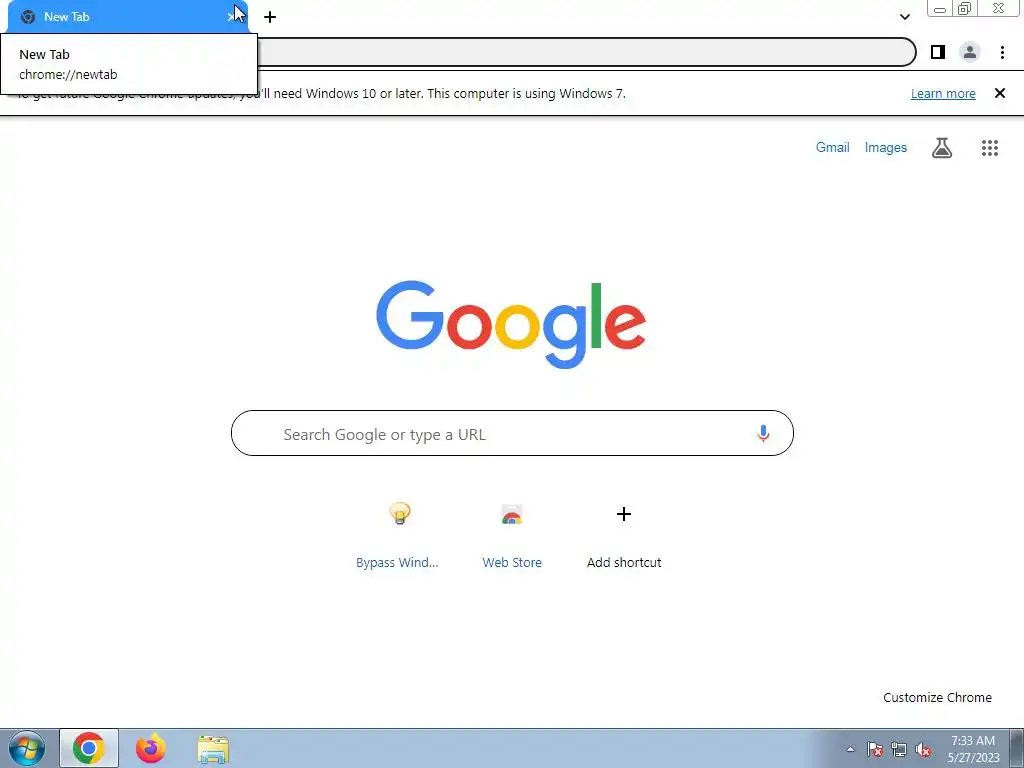The image size is (1024, 768).
Task: Open Google Images link
Action: [x=886, y=148]
